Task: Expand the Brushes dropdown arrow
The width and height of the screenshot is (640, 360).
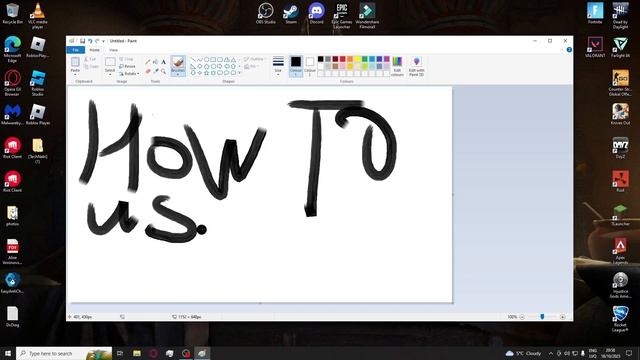Action: [x=178, y=74]
